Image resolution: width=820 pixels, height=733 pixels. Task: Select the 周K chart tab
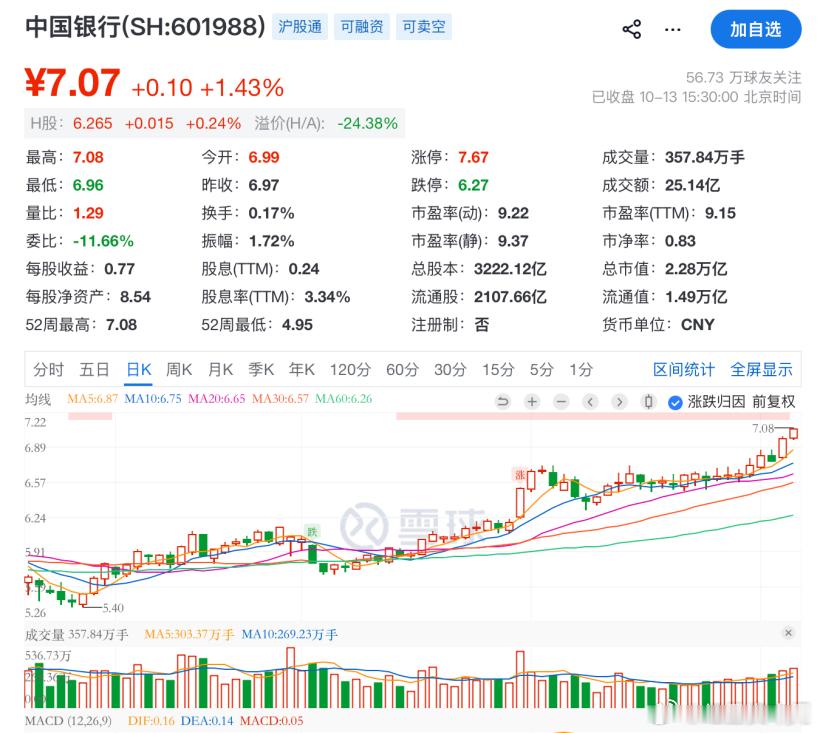pos(179,370)
